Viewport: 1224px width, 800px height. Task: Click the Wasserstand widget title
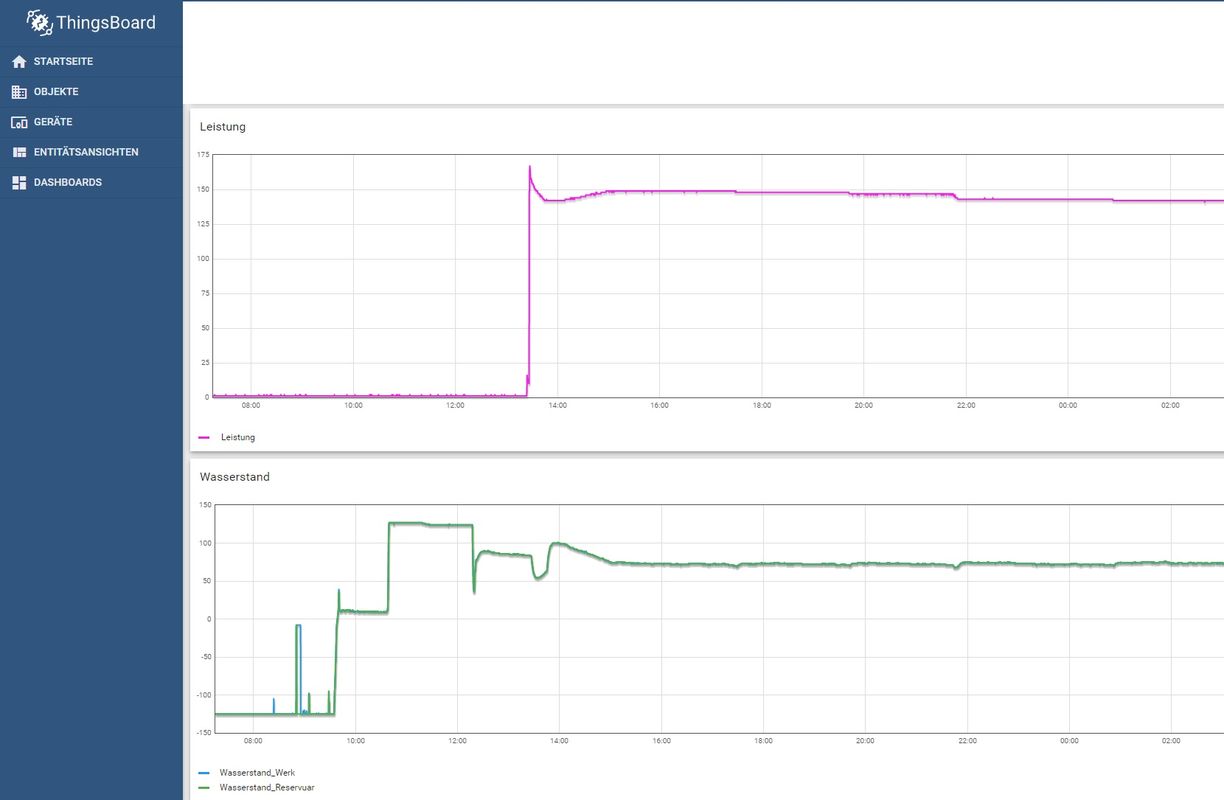point(235,477)
